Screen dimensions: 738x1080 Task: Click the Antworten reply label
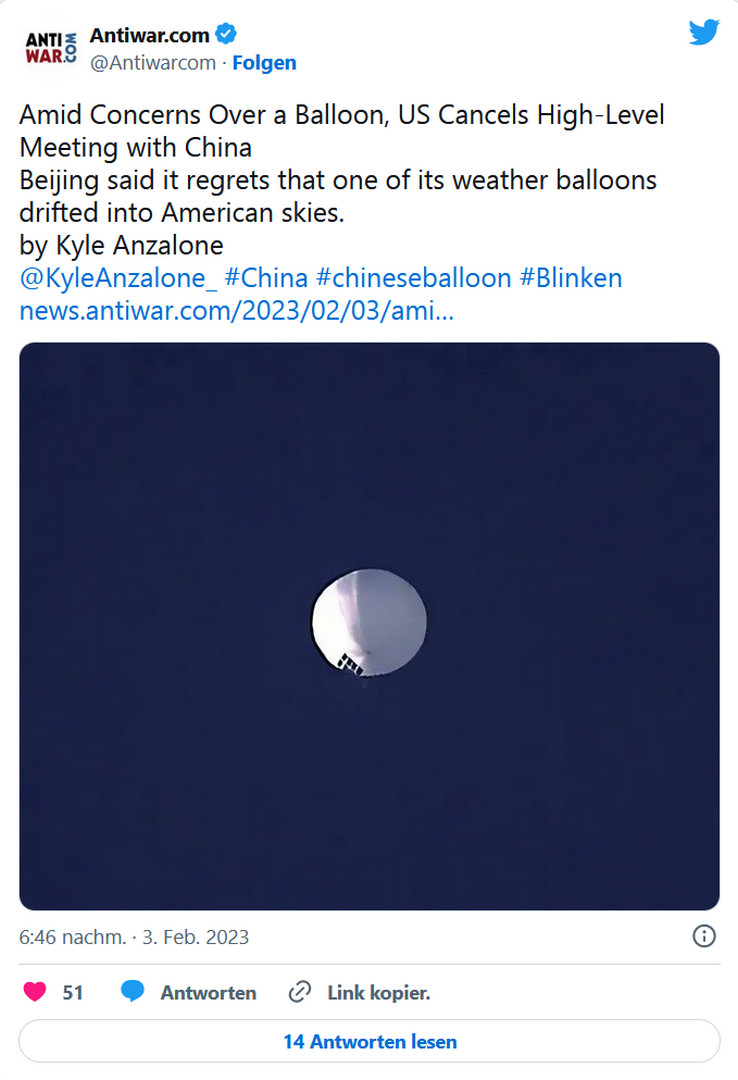pyautogui.click(x=208, y=992)
